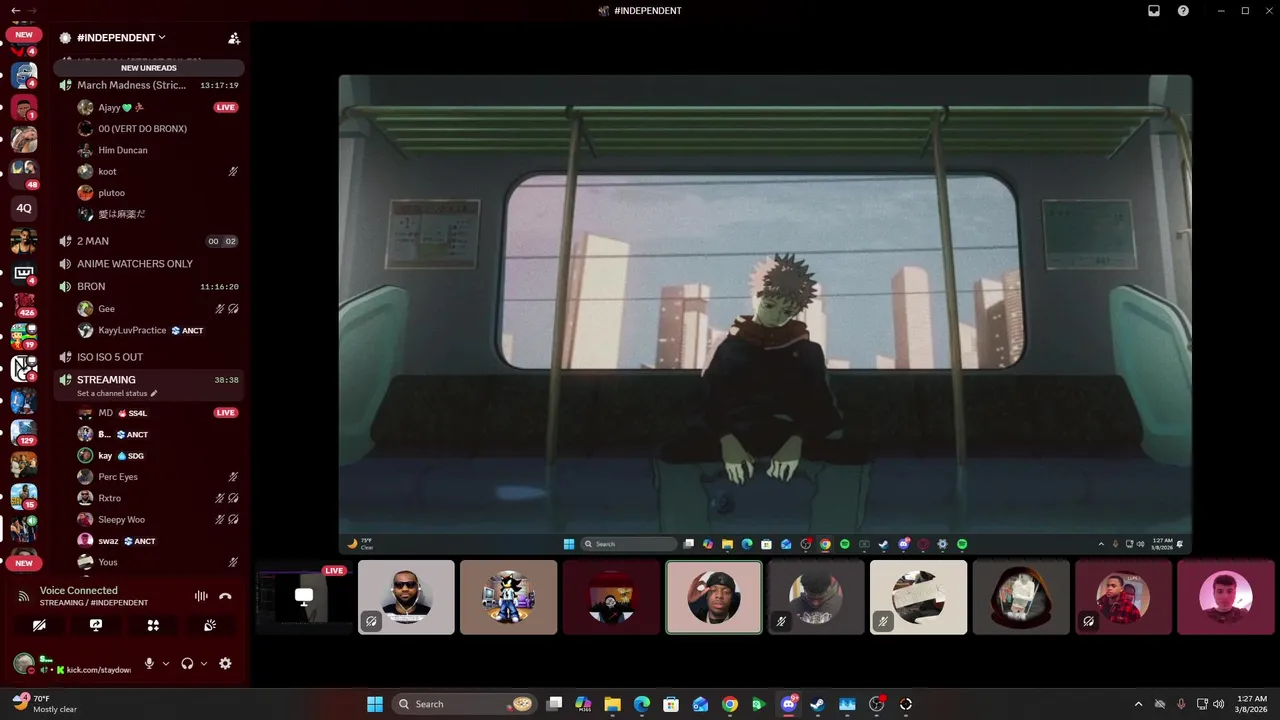
Task: Expand headphone output options chevron
Action: (204, 663)
